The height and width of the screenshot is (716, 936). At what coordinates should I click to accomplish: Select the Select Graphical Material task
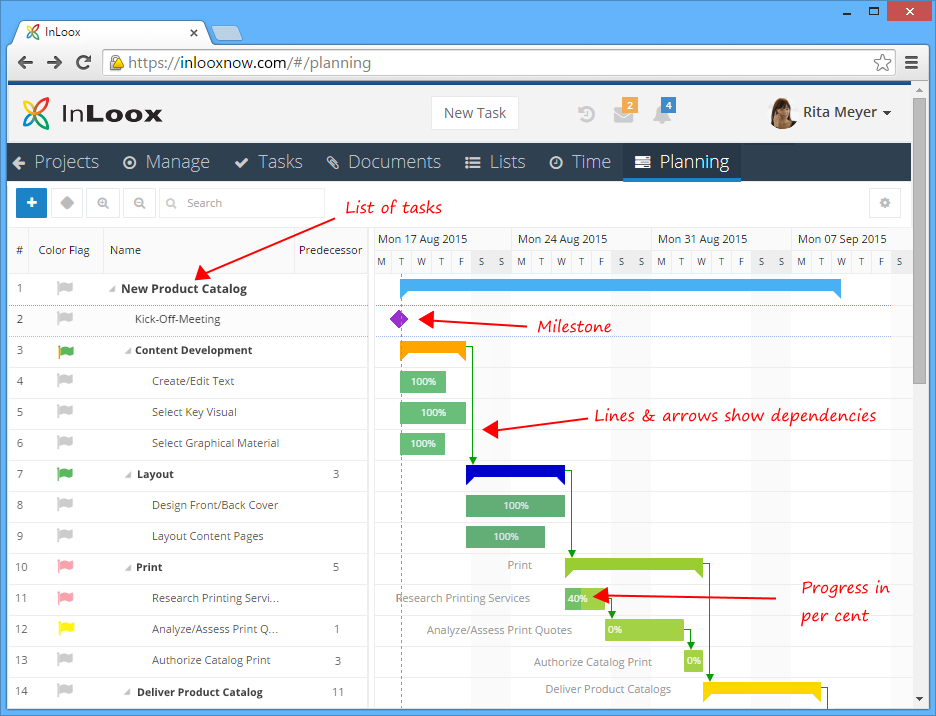215,443
